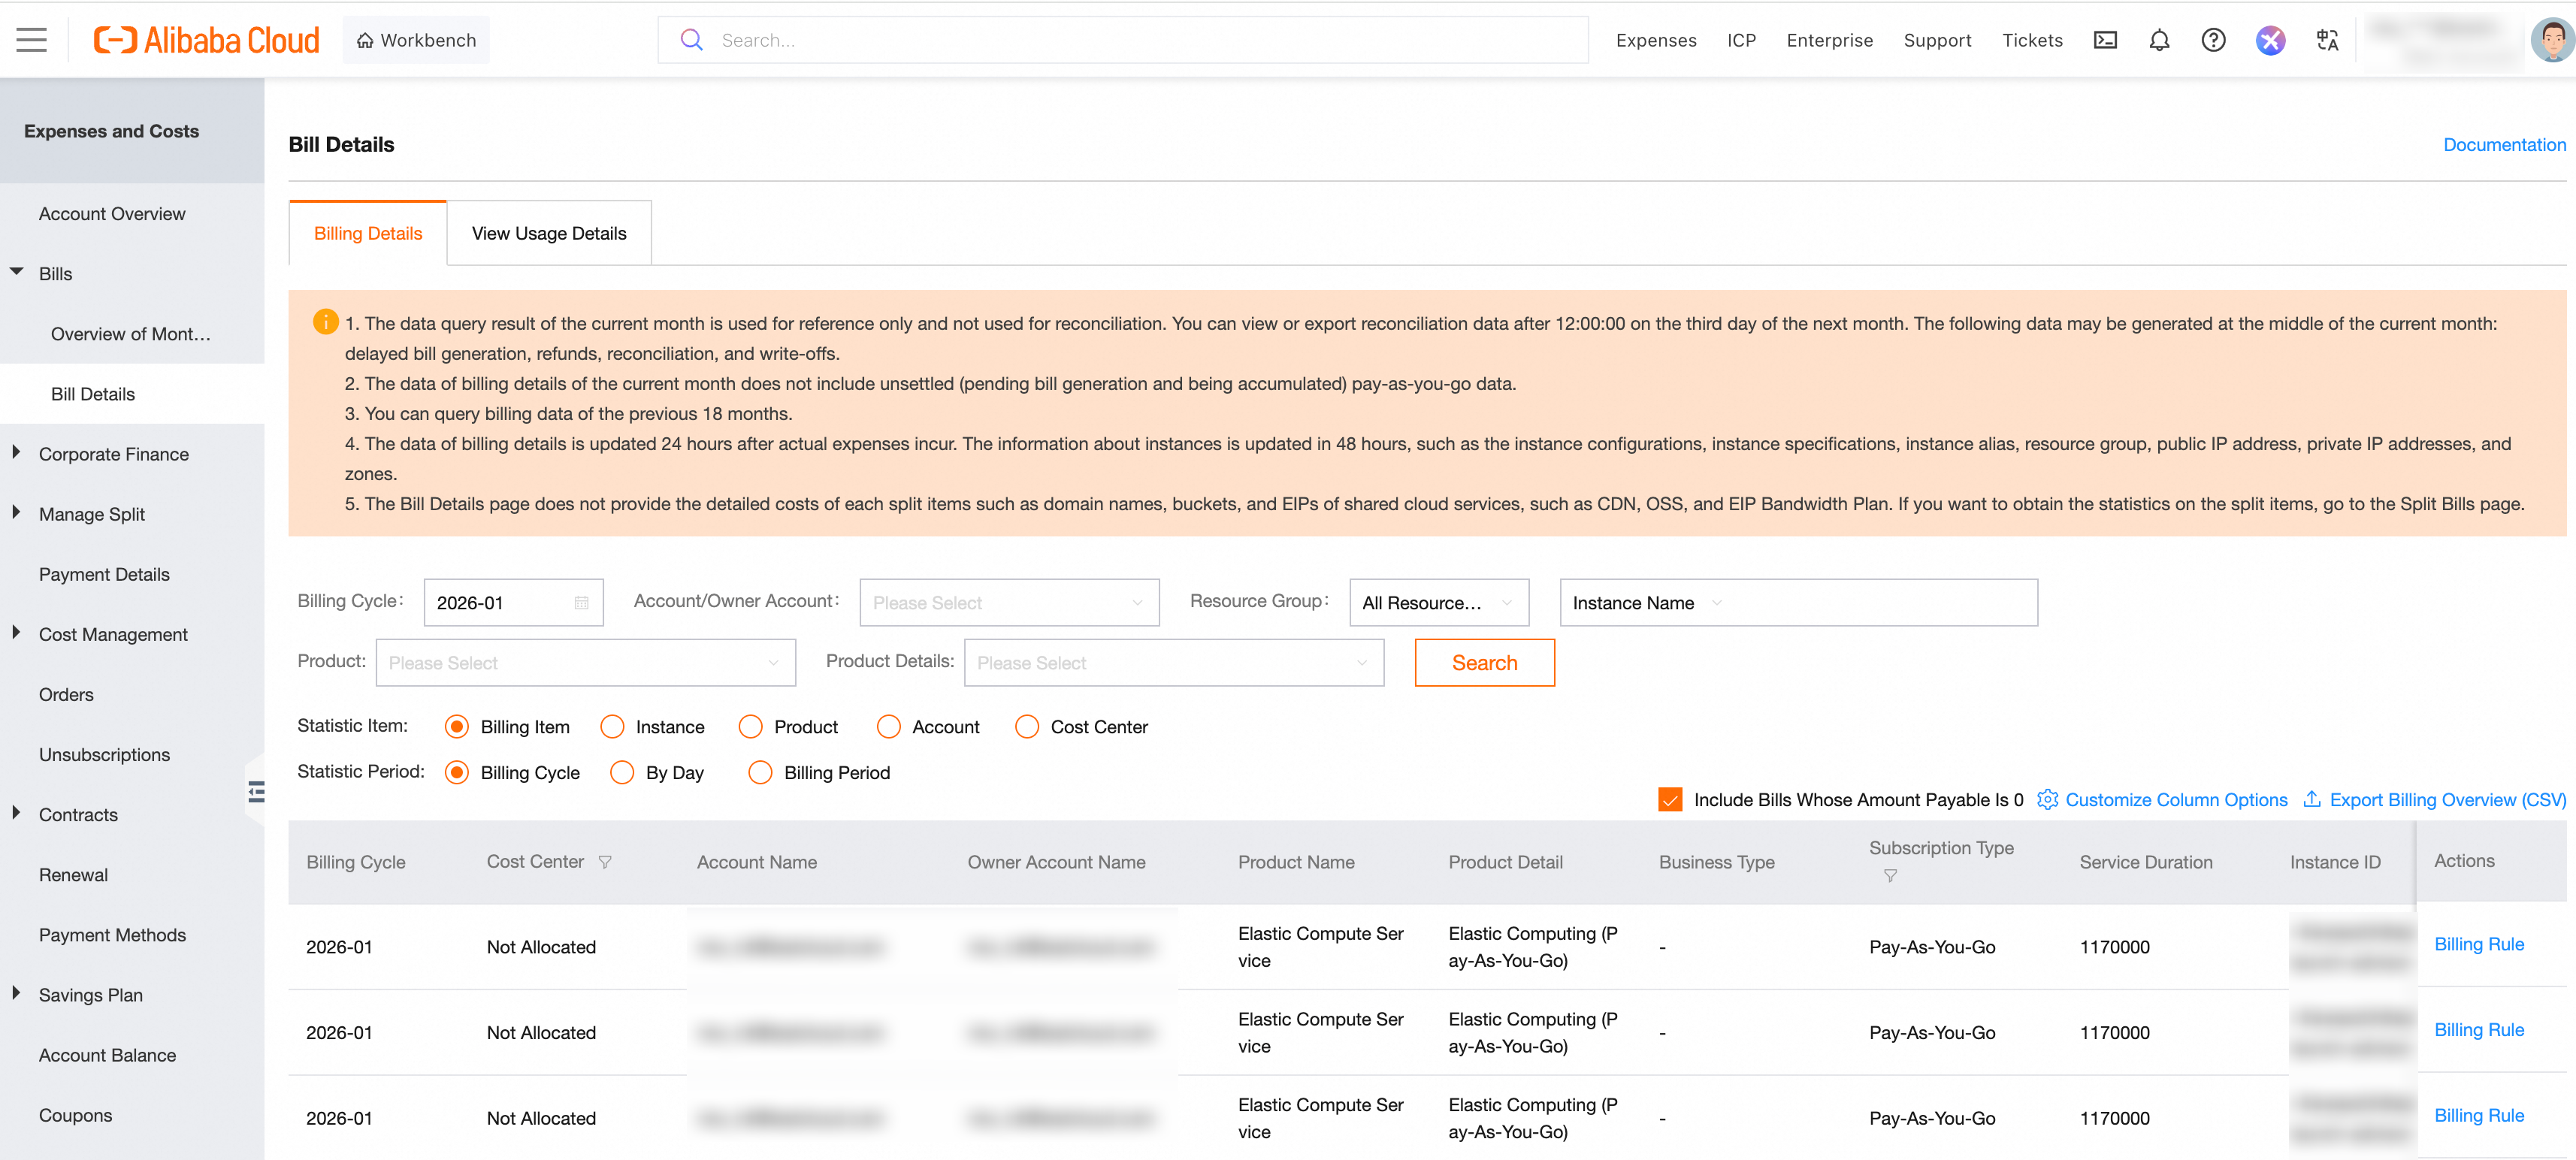Select the By Day statistic period

coord(622,773)
